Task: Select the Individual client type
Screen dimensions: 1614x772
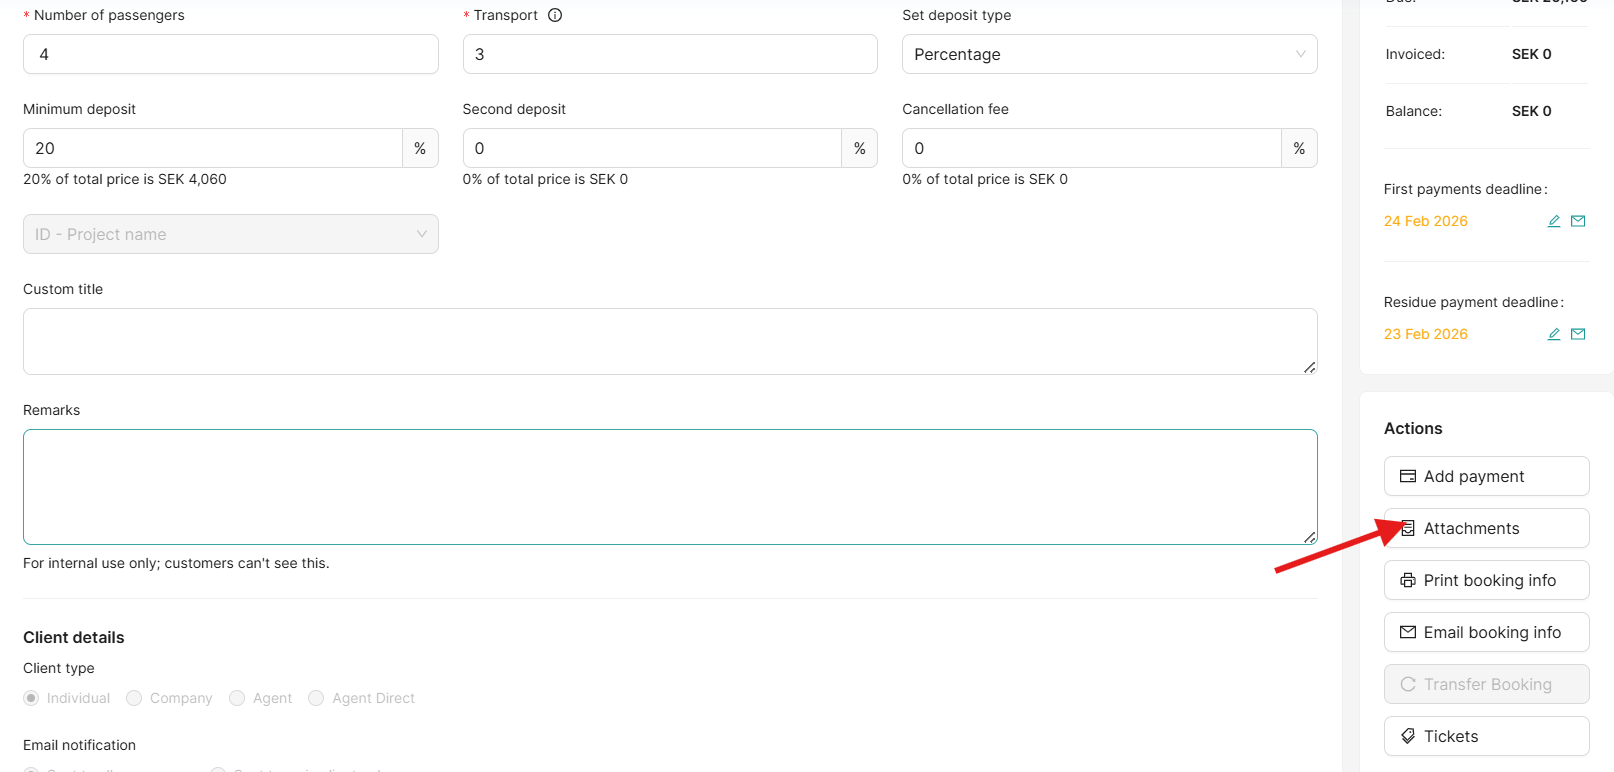Action: coord(32,698)
